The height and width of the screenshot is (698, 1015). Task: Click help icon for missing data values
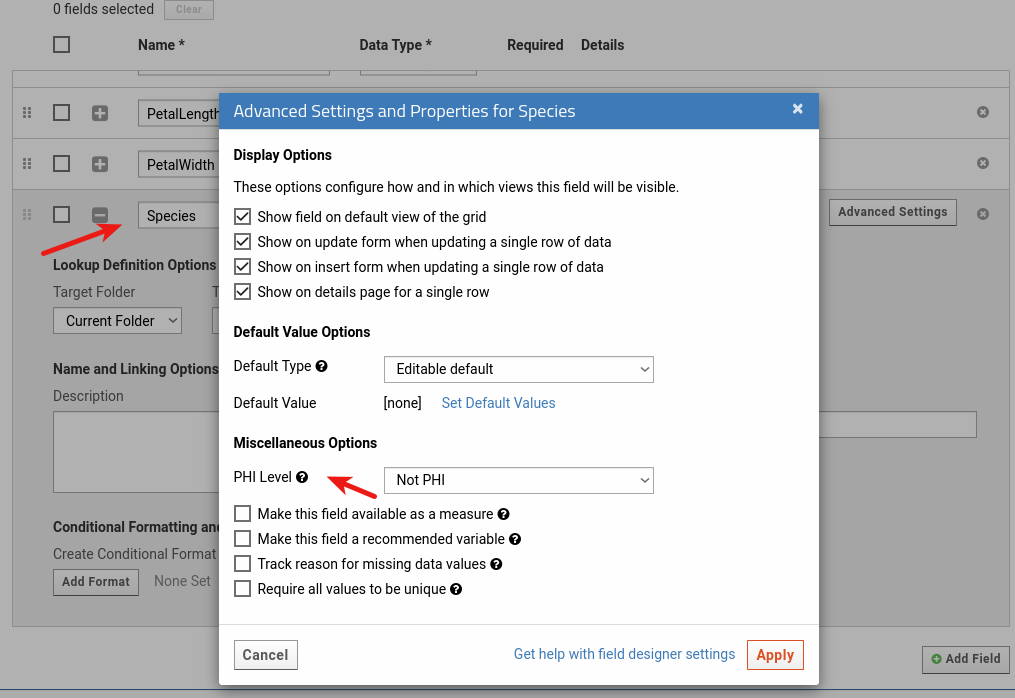(496, 564)
